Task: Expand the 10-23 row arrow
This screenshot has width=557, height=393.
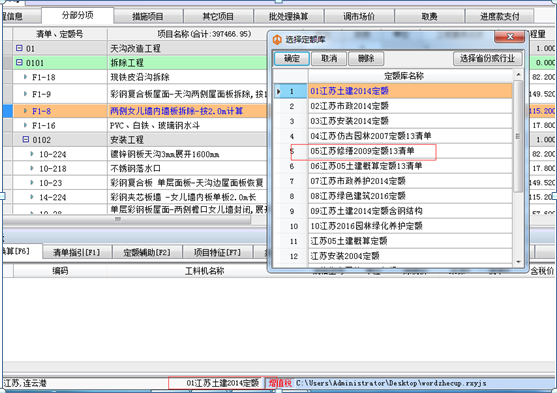Action: [x=32, y=183]
